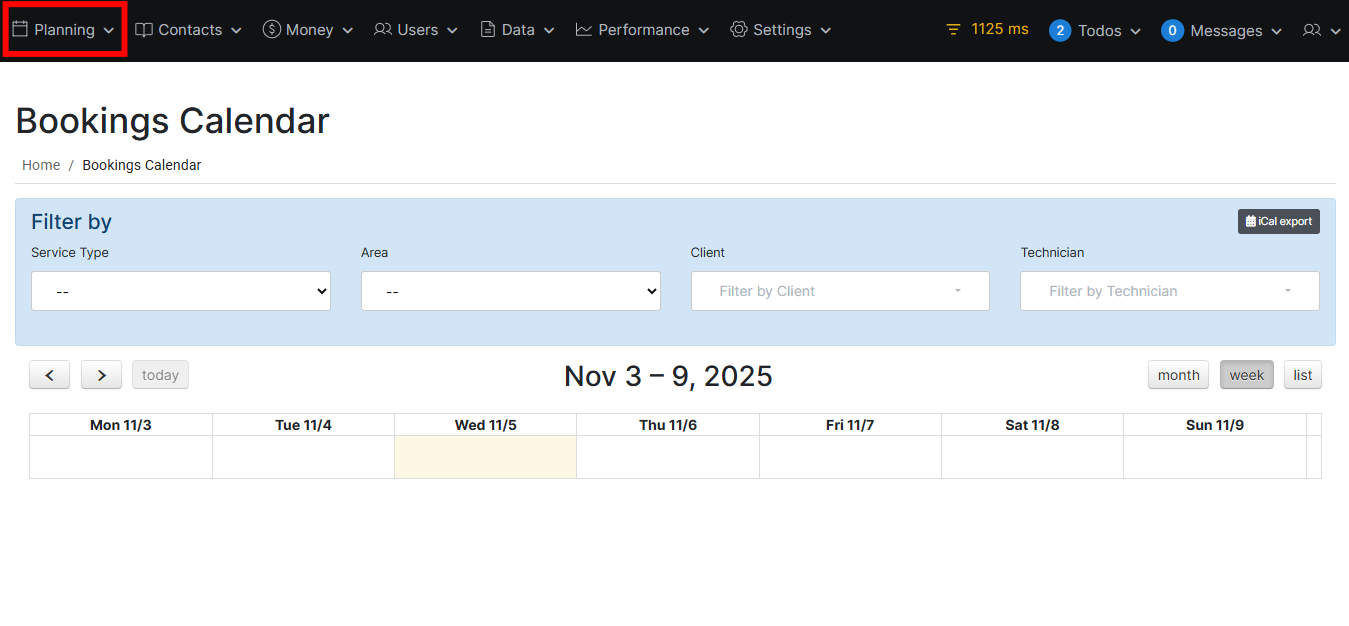Image resolution: width=1349 pixels, height=626 pixels.
Task: Open the Todos badge showing 2
Action: pyautogui.click(x=1060, y=31)
